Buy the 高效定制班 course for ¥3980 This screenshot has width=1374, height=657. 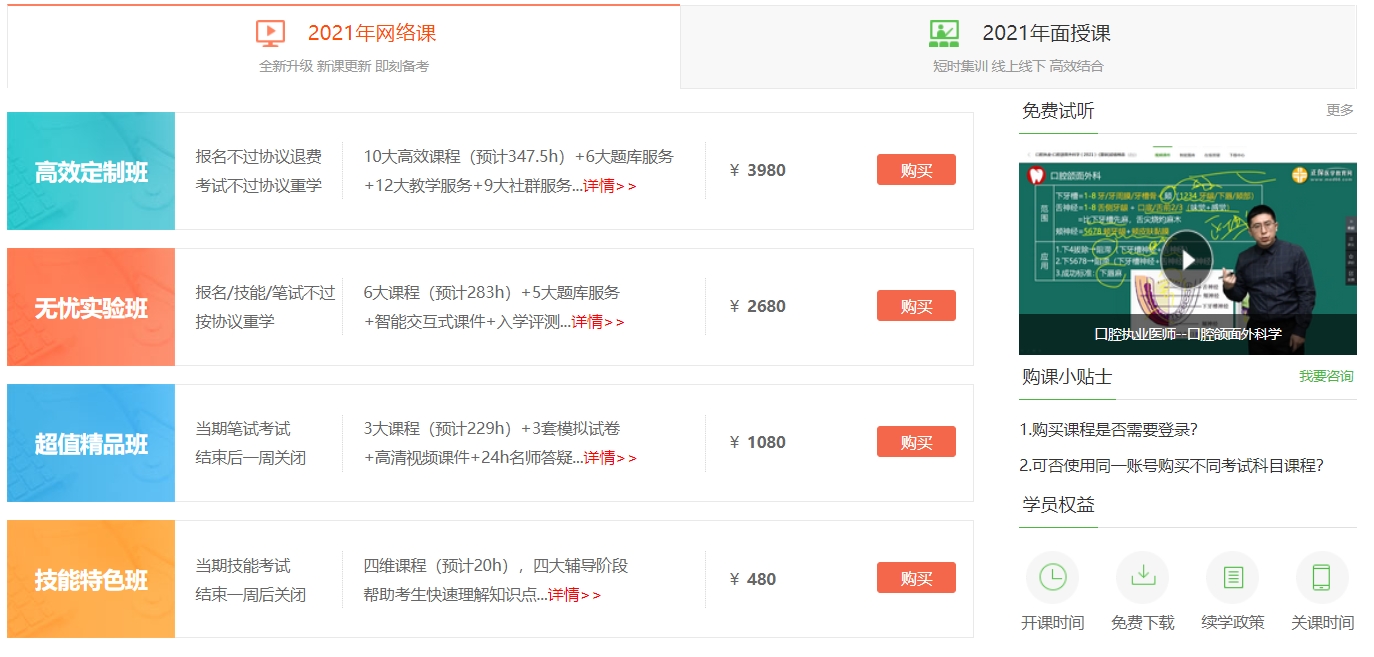916,170
